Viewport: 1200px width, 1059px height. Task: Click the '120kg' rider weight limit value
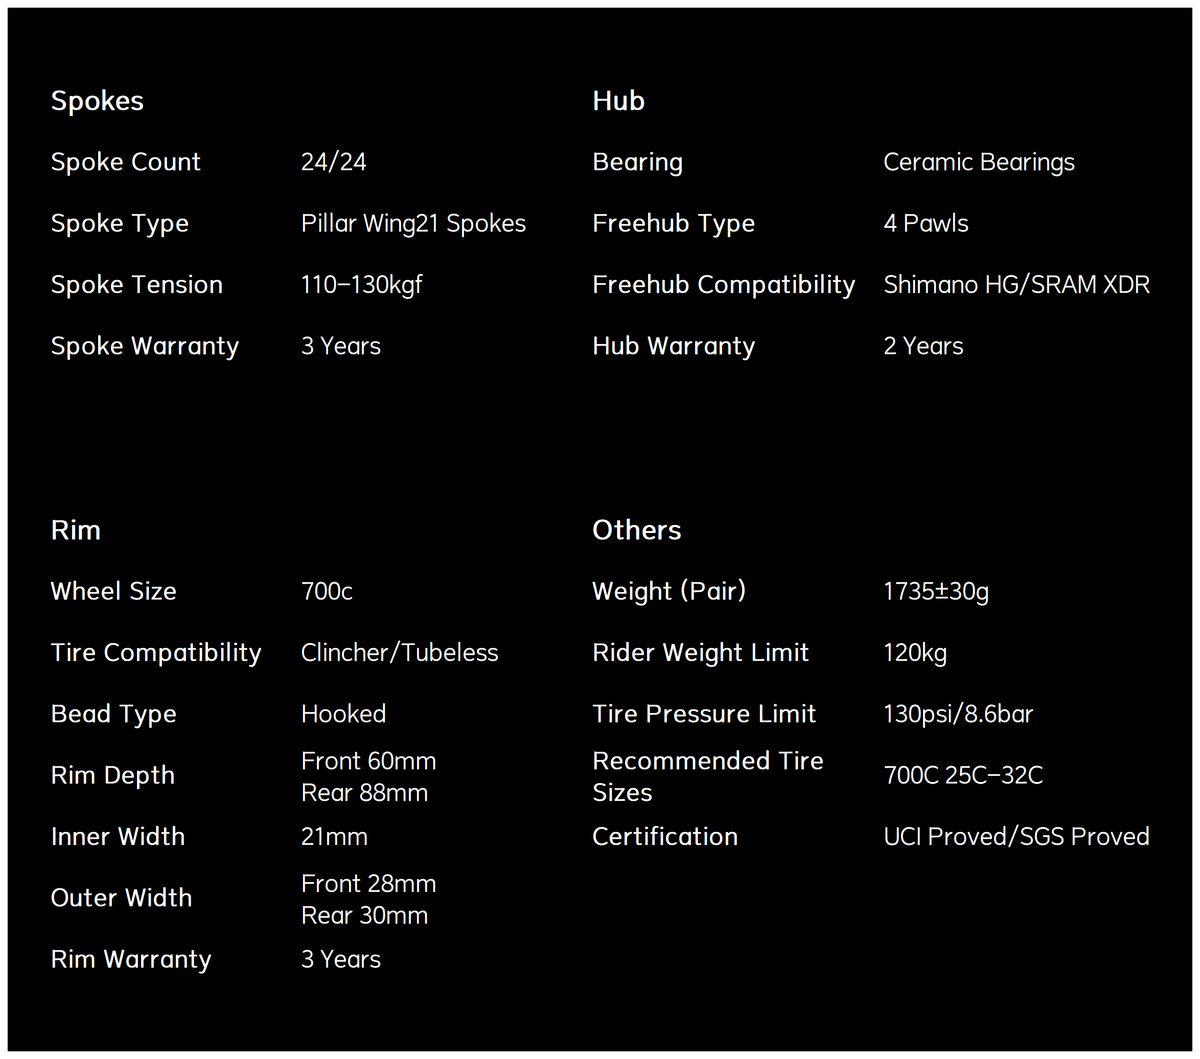[x=915, y=653]
